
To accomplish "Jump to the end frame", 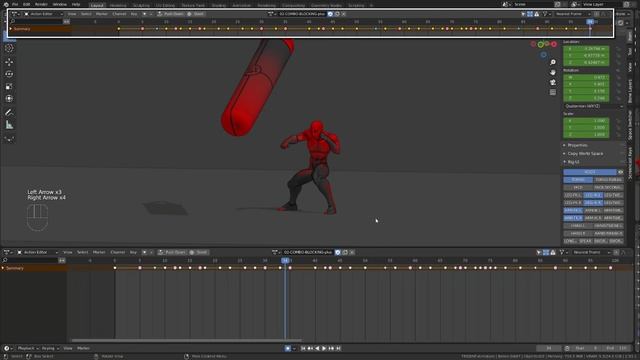I will pyautogui.click(x=338, y=349).
